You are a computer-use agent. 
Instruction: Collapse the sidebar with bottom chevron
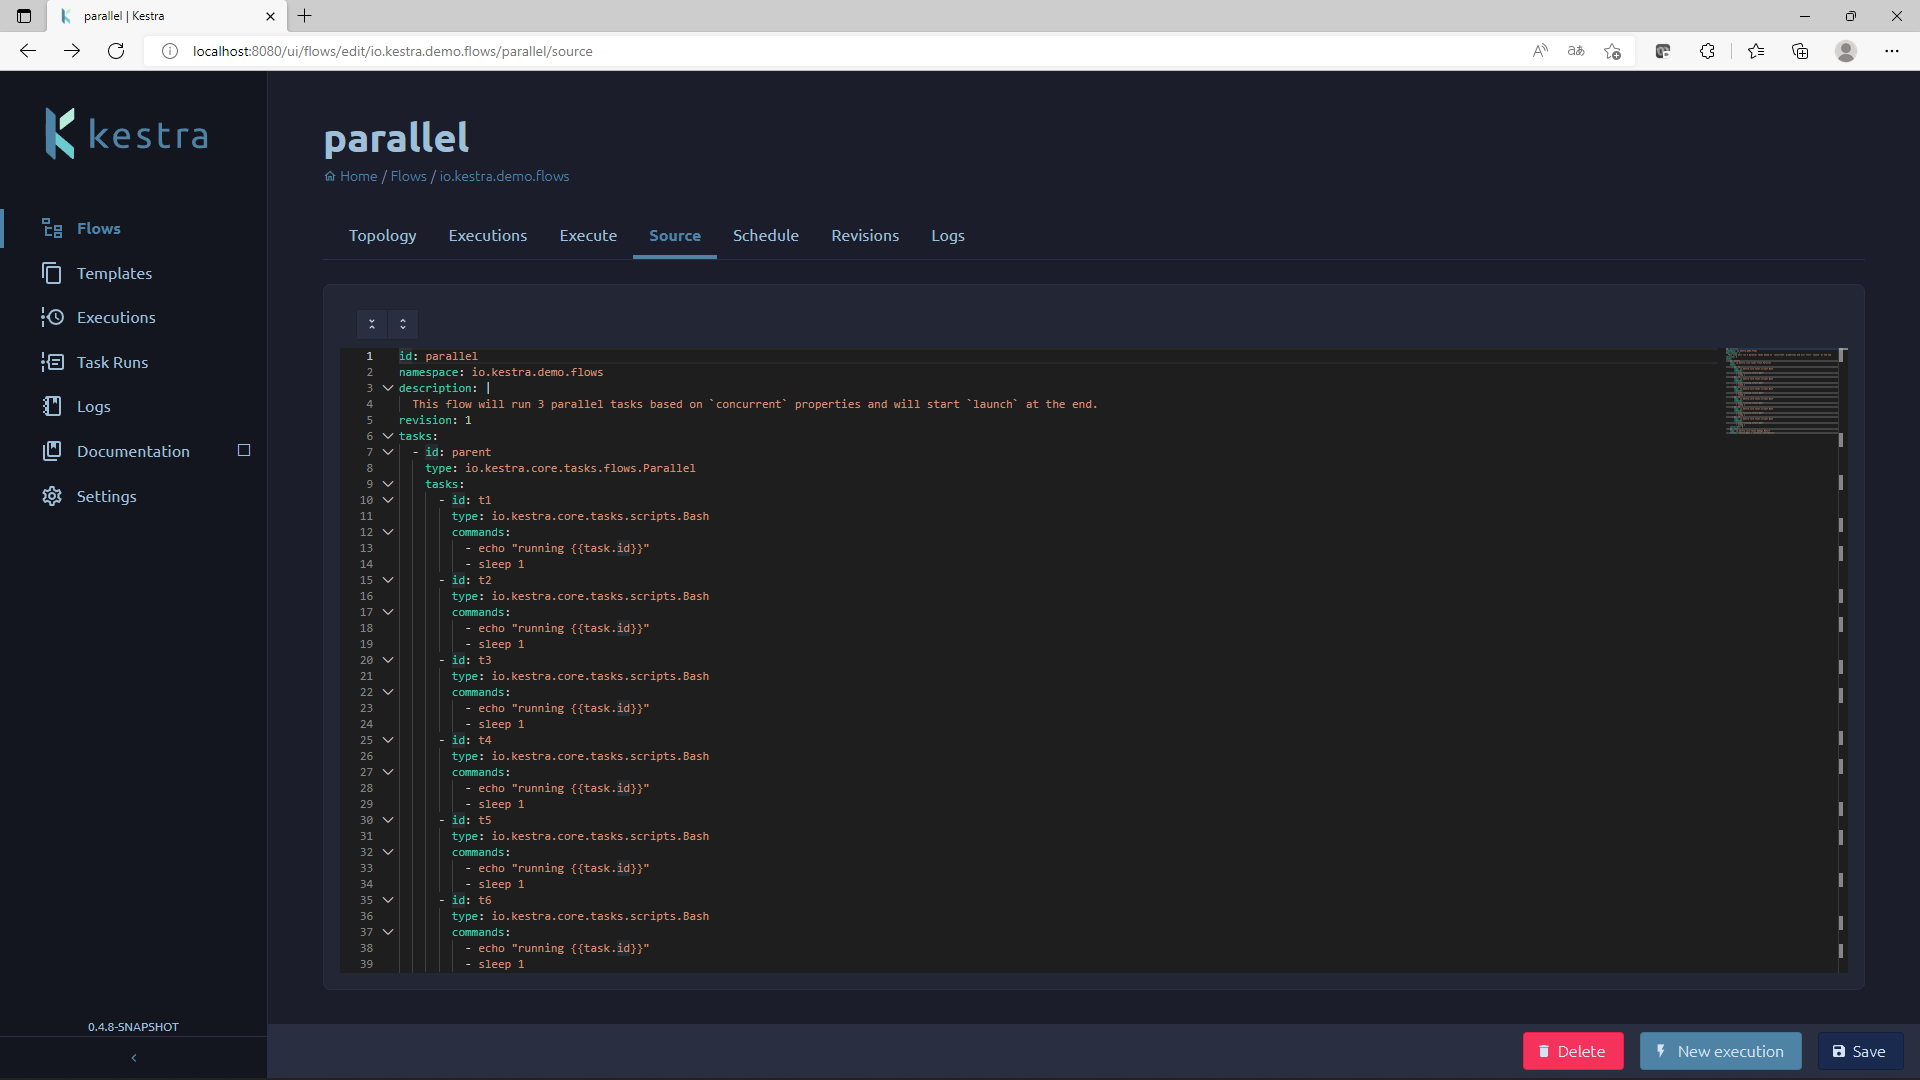tap(134, 1058)
